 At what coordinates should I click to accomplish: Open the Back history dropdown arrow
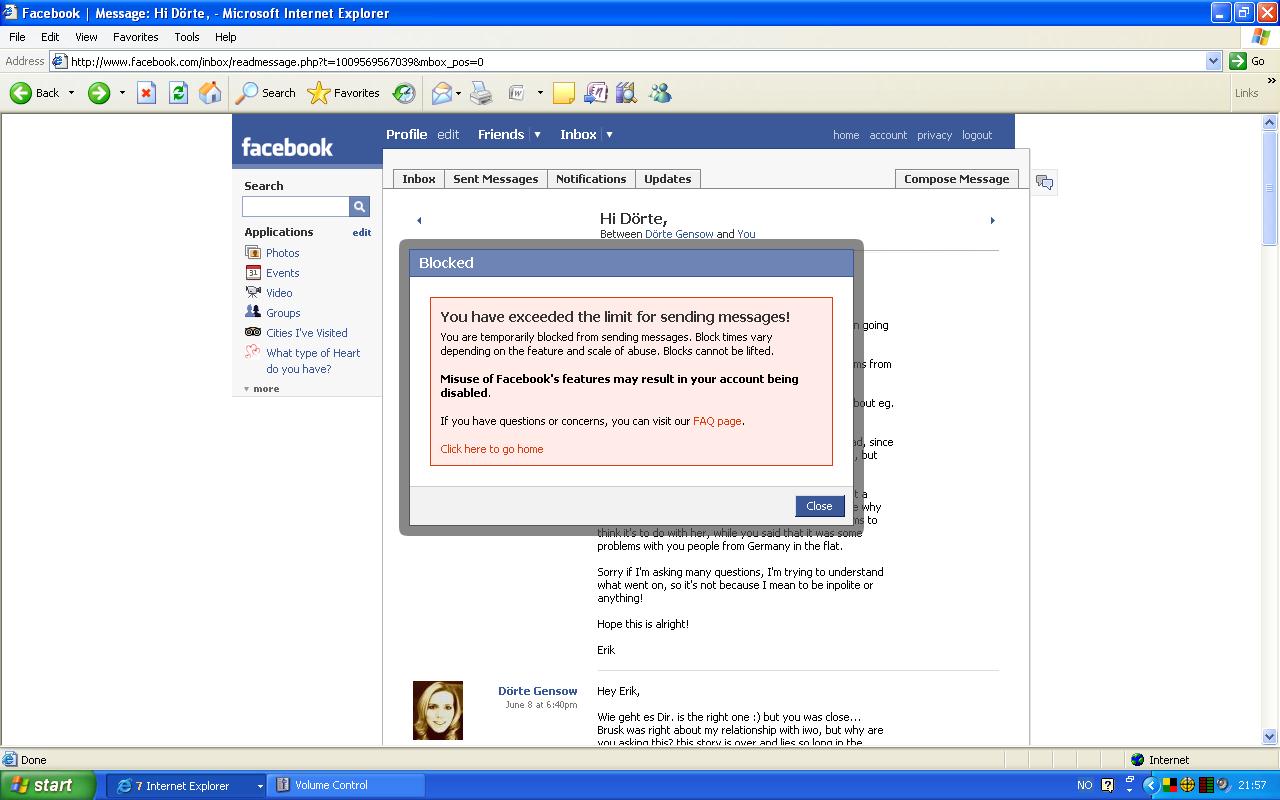pyautogui.click(x=71, y=93)
